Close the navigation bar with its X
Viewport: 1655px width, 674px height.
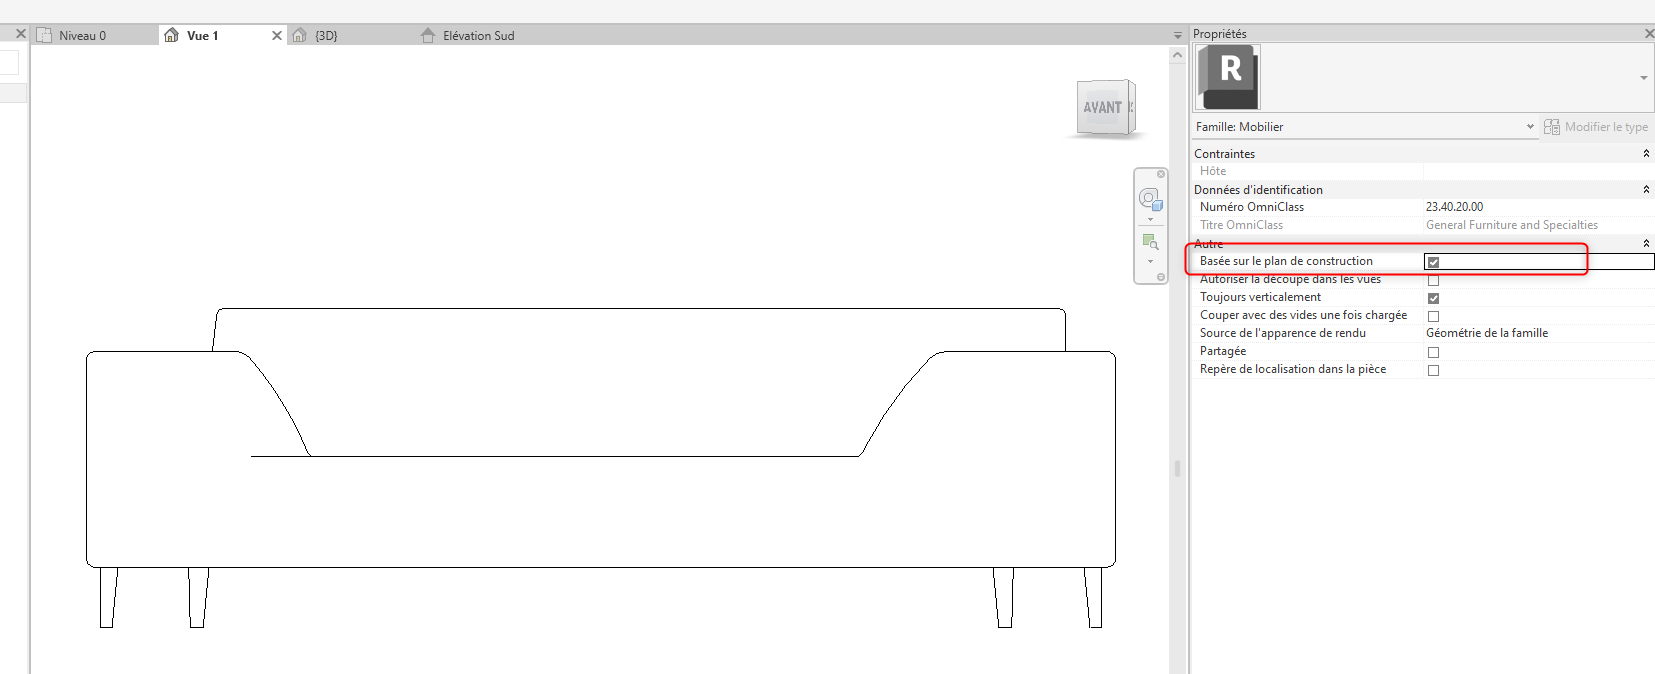pos(1161,174)
